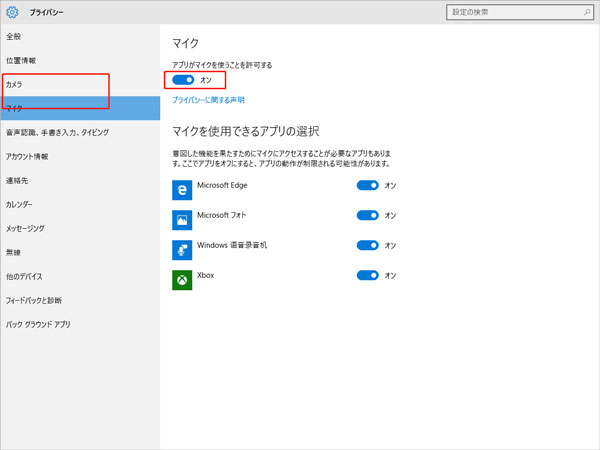
Task: Click the settings gear icon
Action: click(x=14, y=13)
